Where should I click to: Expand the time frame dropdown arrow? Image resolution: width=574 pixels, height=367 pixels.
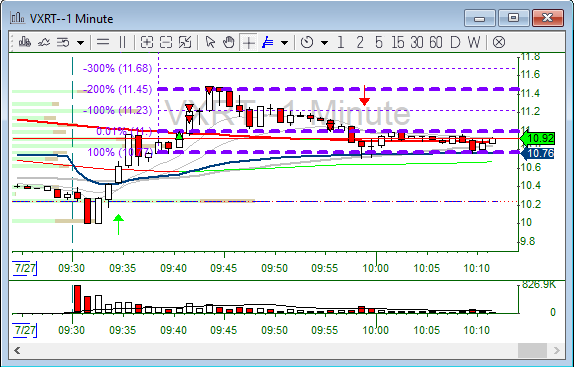[x=324, y=43]
